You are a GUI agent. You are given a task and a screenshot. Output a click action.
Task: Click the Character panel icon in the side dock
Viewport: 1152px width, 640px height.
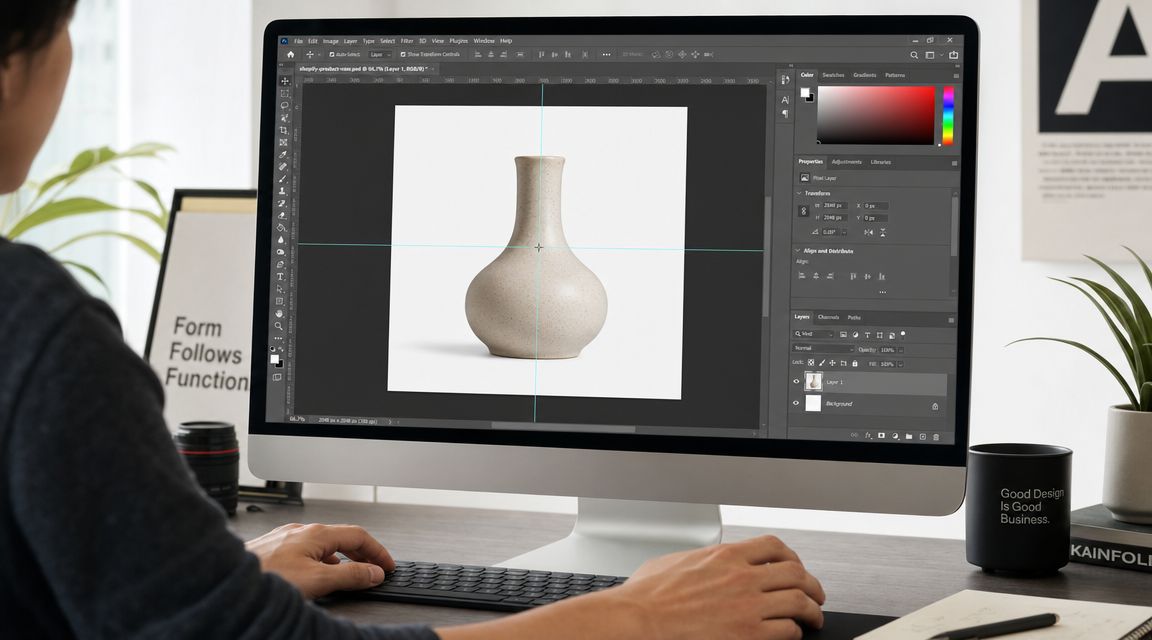tap(785, 100)
